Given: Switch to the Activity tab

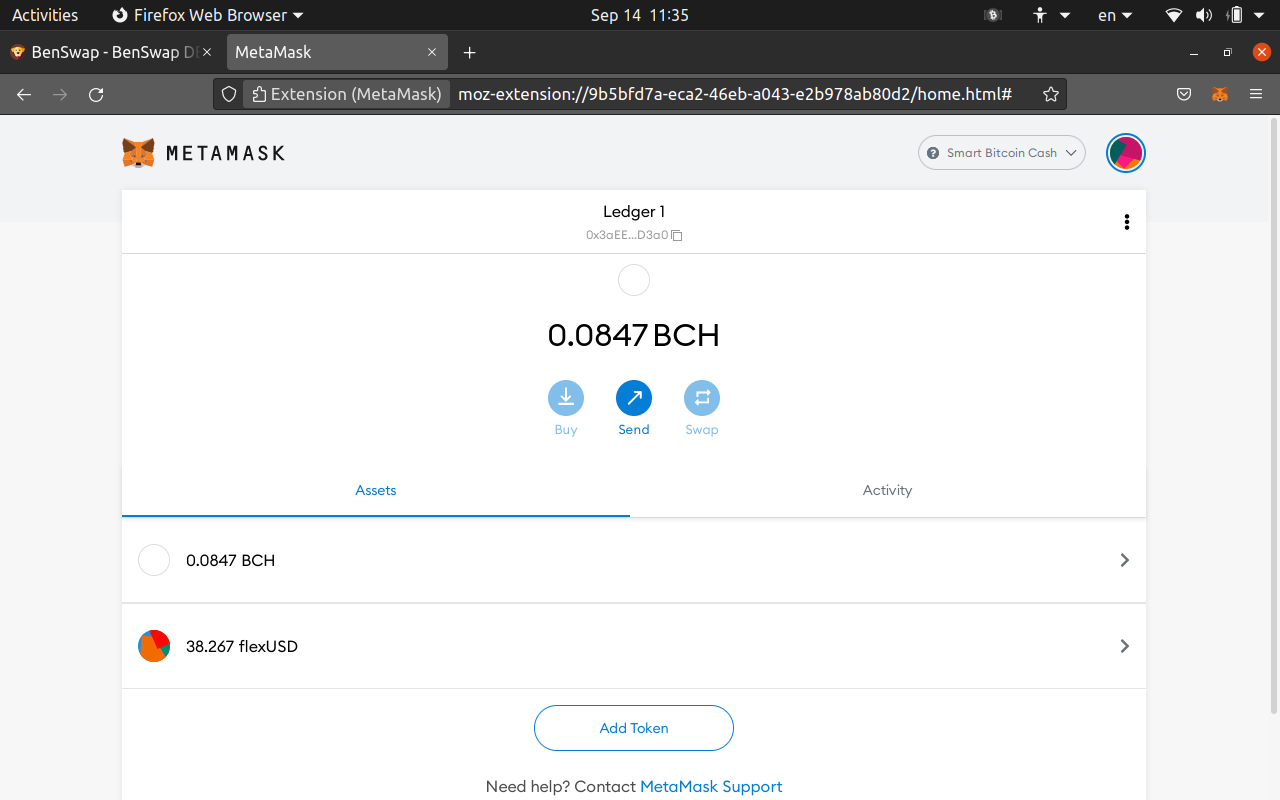Looking at the screenshot, I should click(x=888, y=490).
